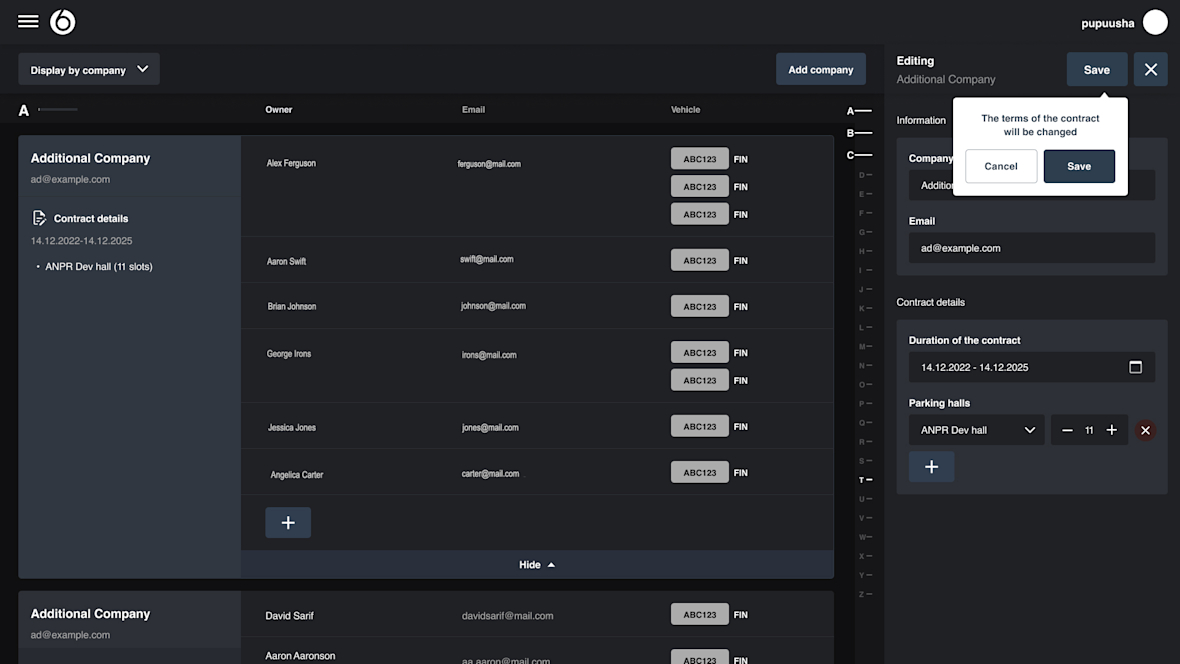Open the ANPR Dev hall parking hall dropdown
This screenshot has height=664, width=1180.
coord(976,430)
